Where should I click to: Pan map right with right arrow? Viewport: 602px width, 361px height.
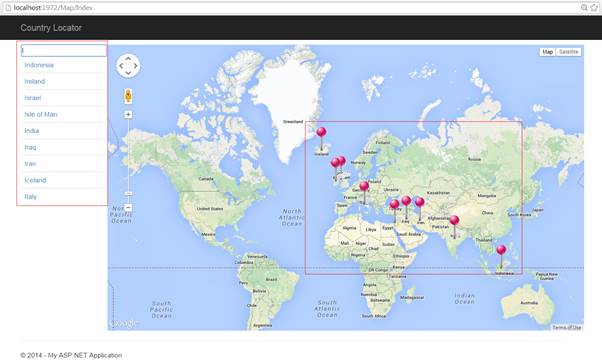click(x=136, y=66)
